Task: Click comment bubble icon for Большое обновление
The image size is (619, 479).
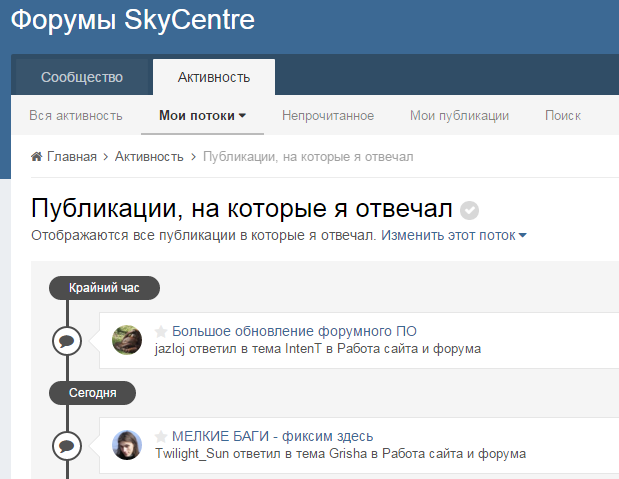Action: (67, 341)
